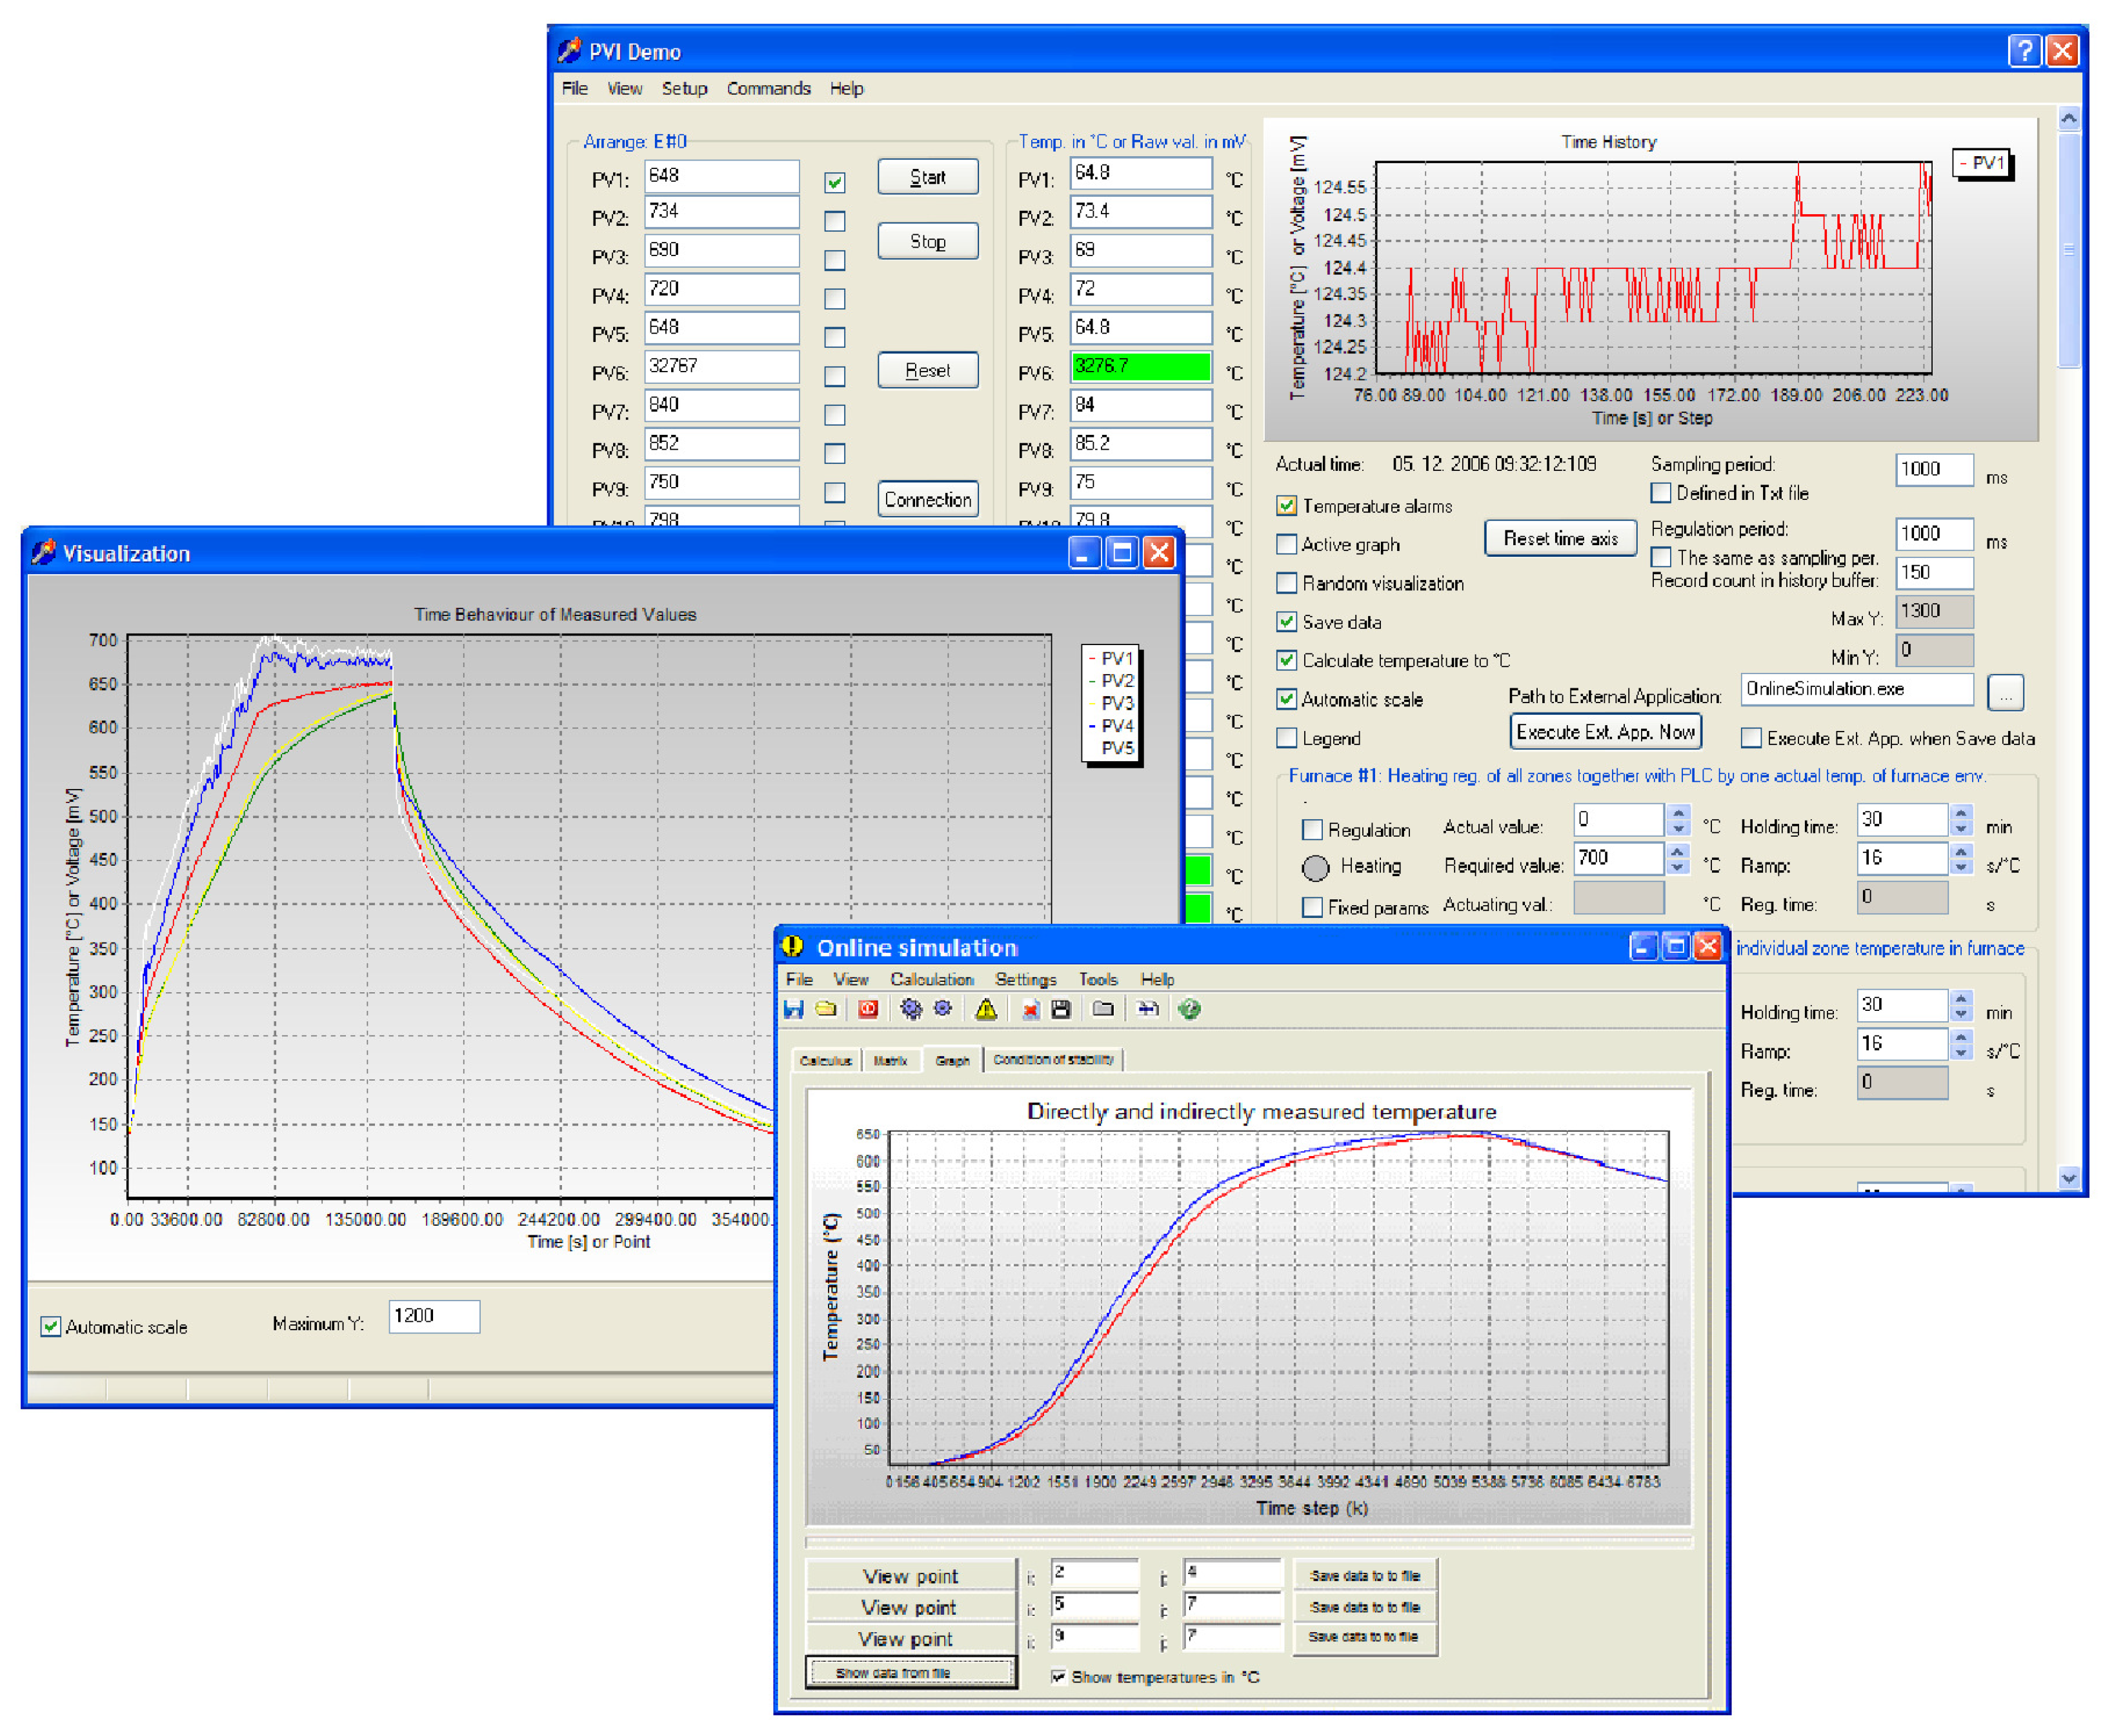Click the green help question mark icon
2114x1736 pixels.
click(x=1189, y=1009)
